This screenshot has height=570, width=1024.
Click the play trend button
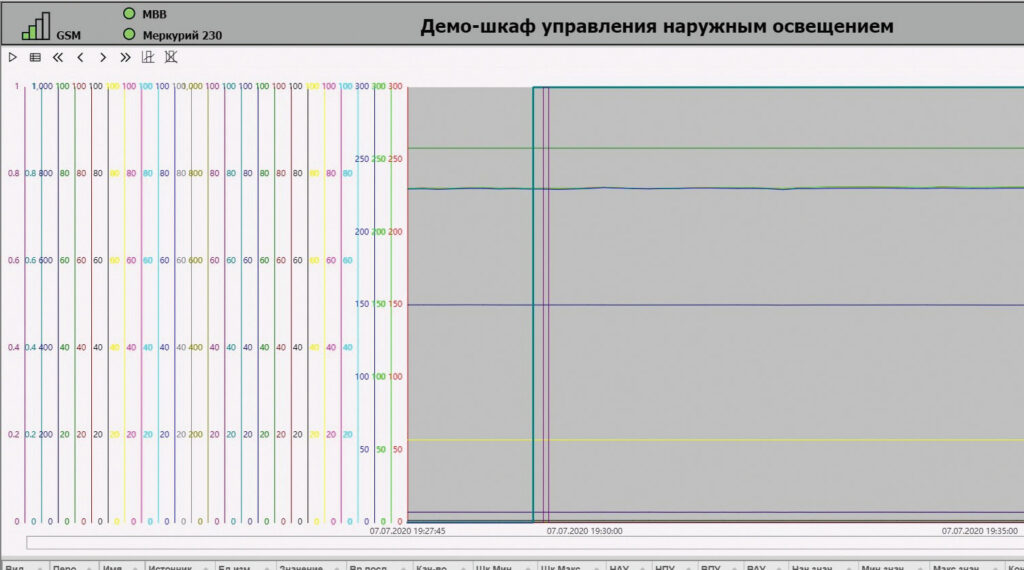click(x=13, y=58)
